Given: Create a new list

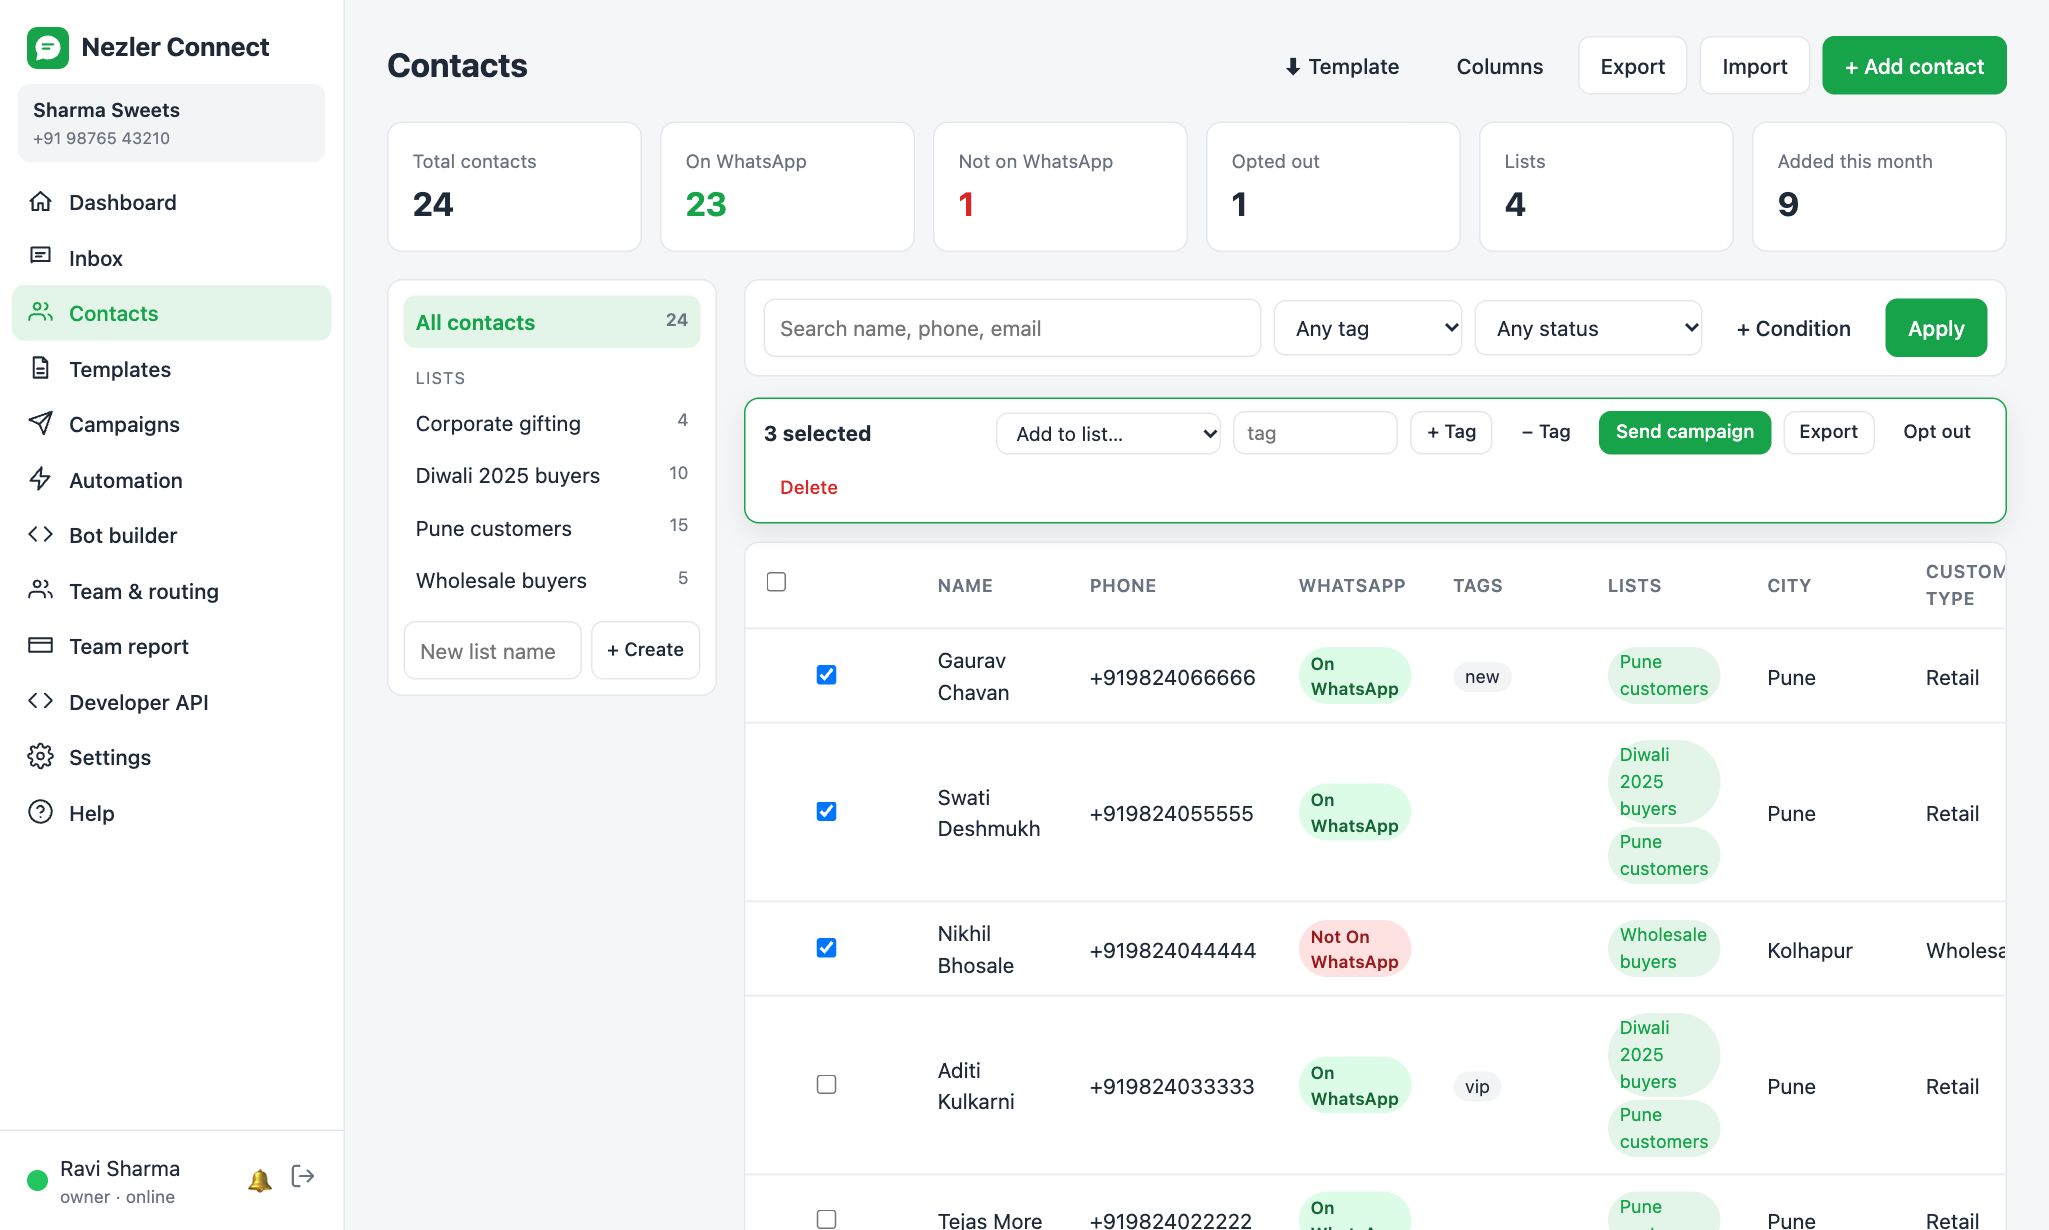Looking at the screenshot, I should pyautogui.click(x=645, y=650).
